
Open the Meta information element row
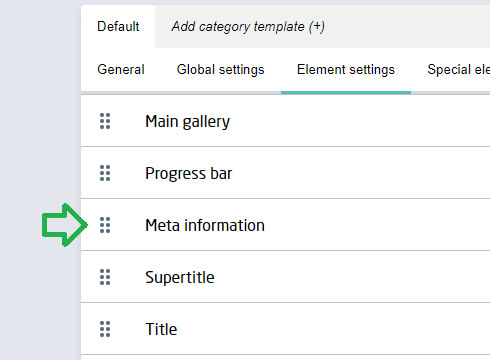285,225
